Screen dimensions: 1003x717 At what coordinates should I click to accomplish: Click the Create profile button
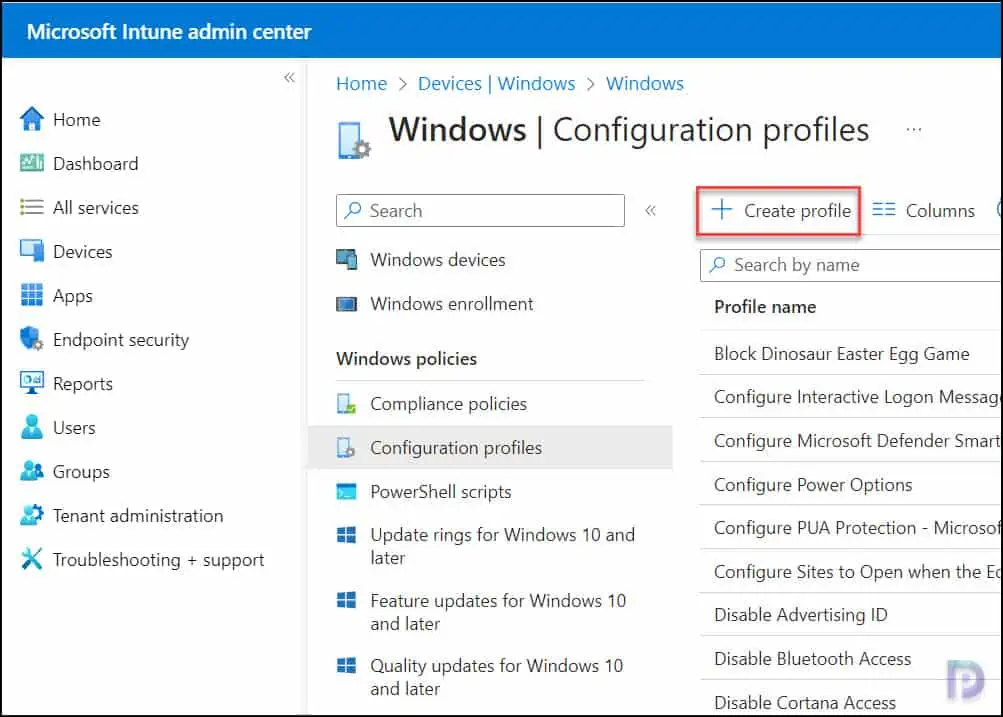coord(778,210)
